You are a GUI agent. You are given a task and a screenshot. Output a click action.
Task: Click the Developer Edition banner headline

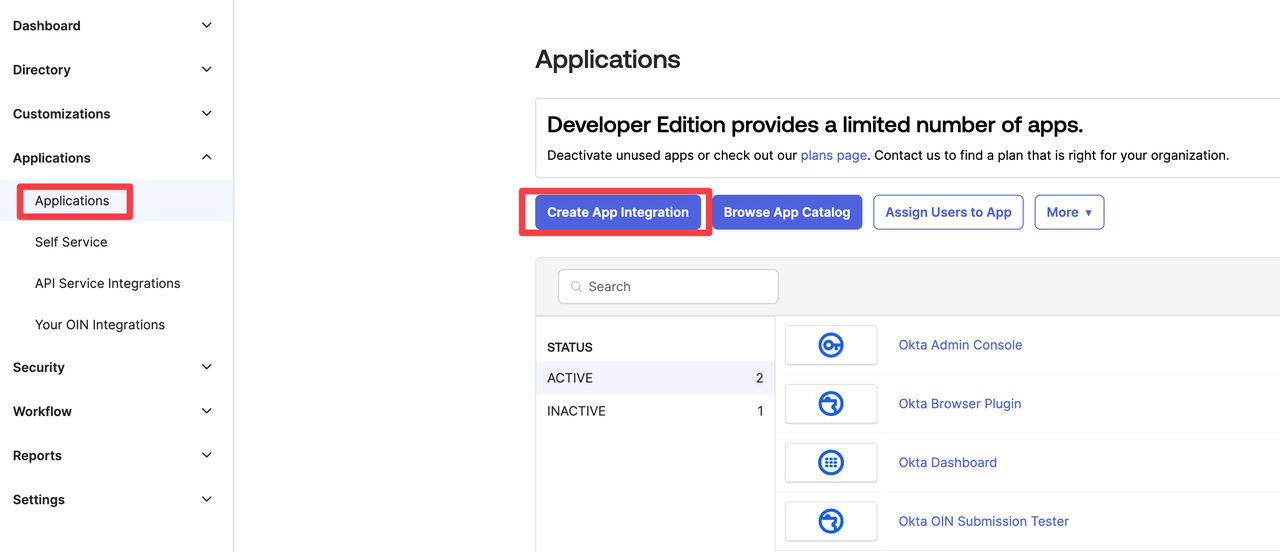(x=815, y=125)
